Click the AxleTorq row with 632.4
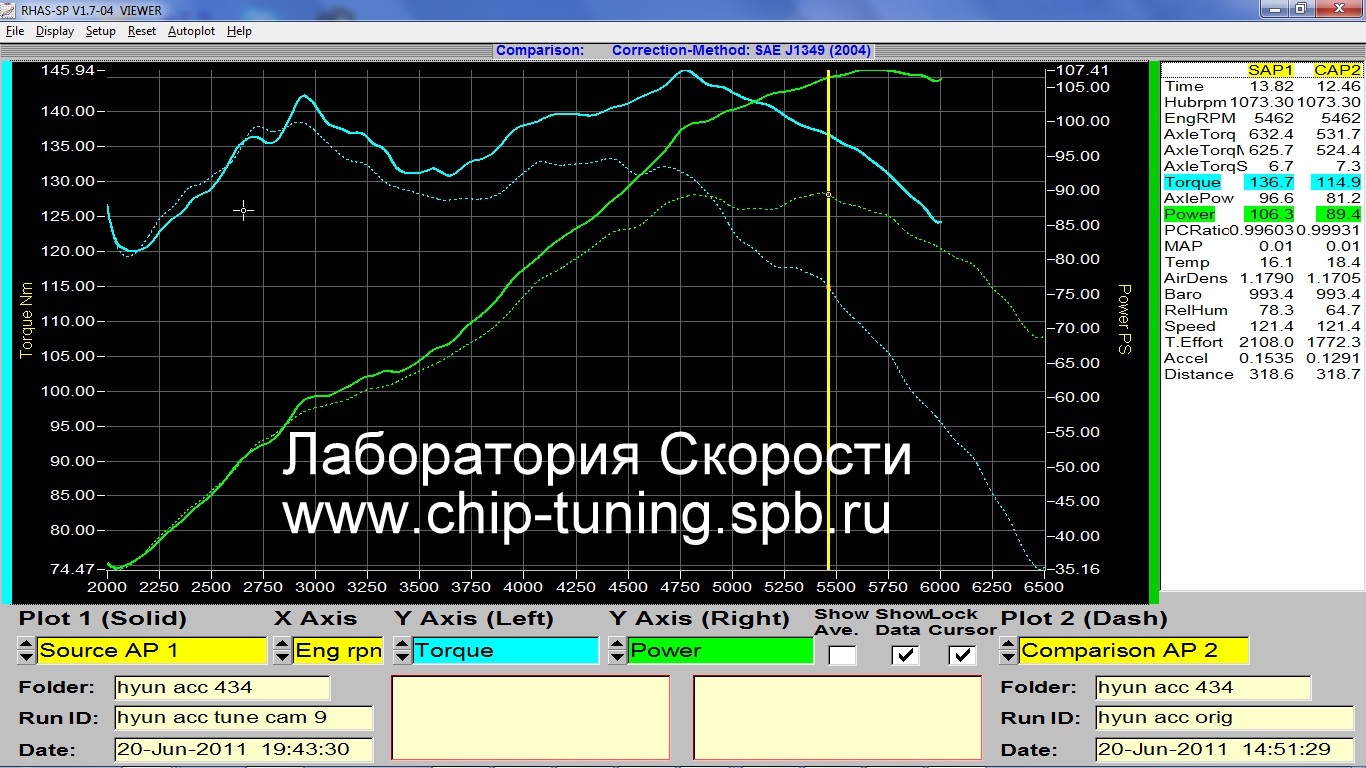Viewport: 1366px width, 768px height. pyautogui.click(x=1262, y=134)
